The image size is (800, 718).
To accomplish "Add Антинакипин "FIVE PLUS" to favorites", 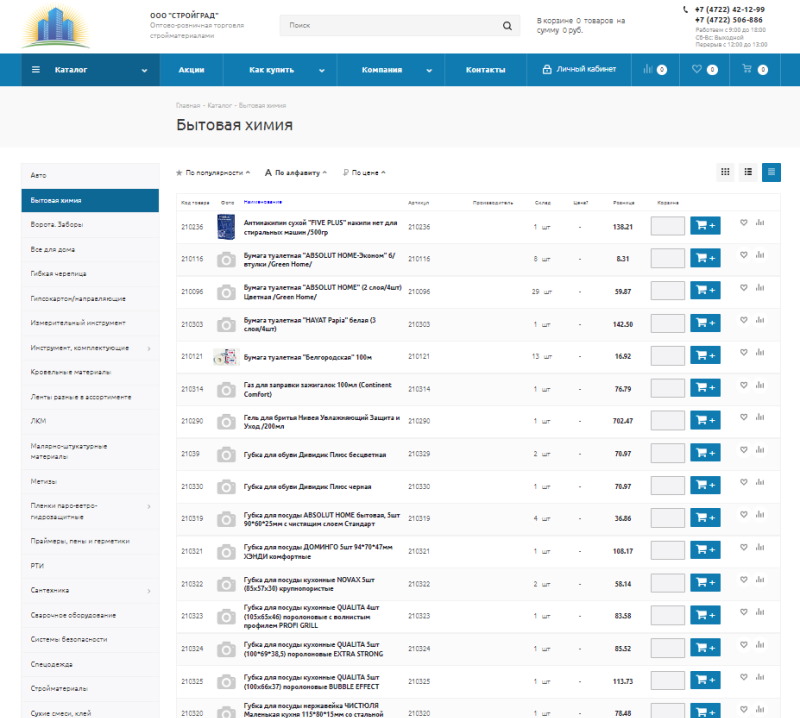I will tap(743, 223).
